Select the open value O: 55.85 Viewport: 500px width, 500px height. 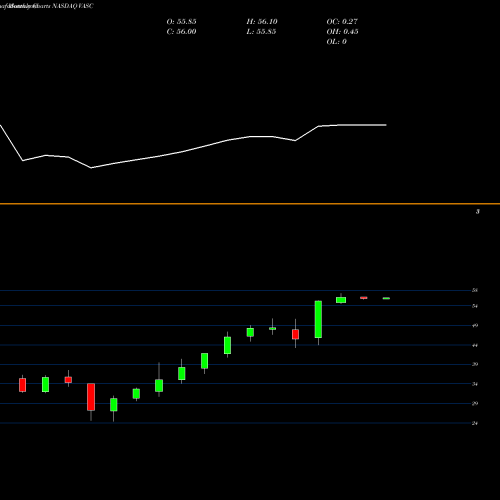[181, 22]
